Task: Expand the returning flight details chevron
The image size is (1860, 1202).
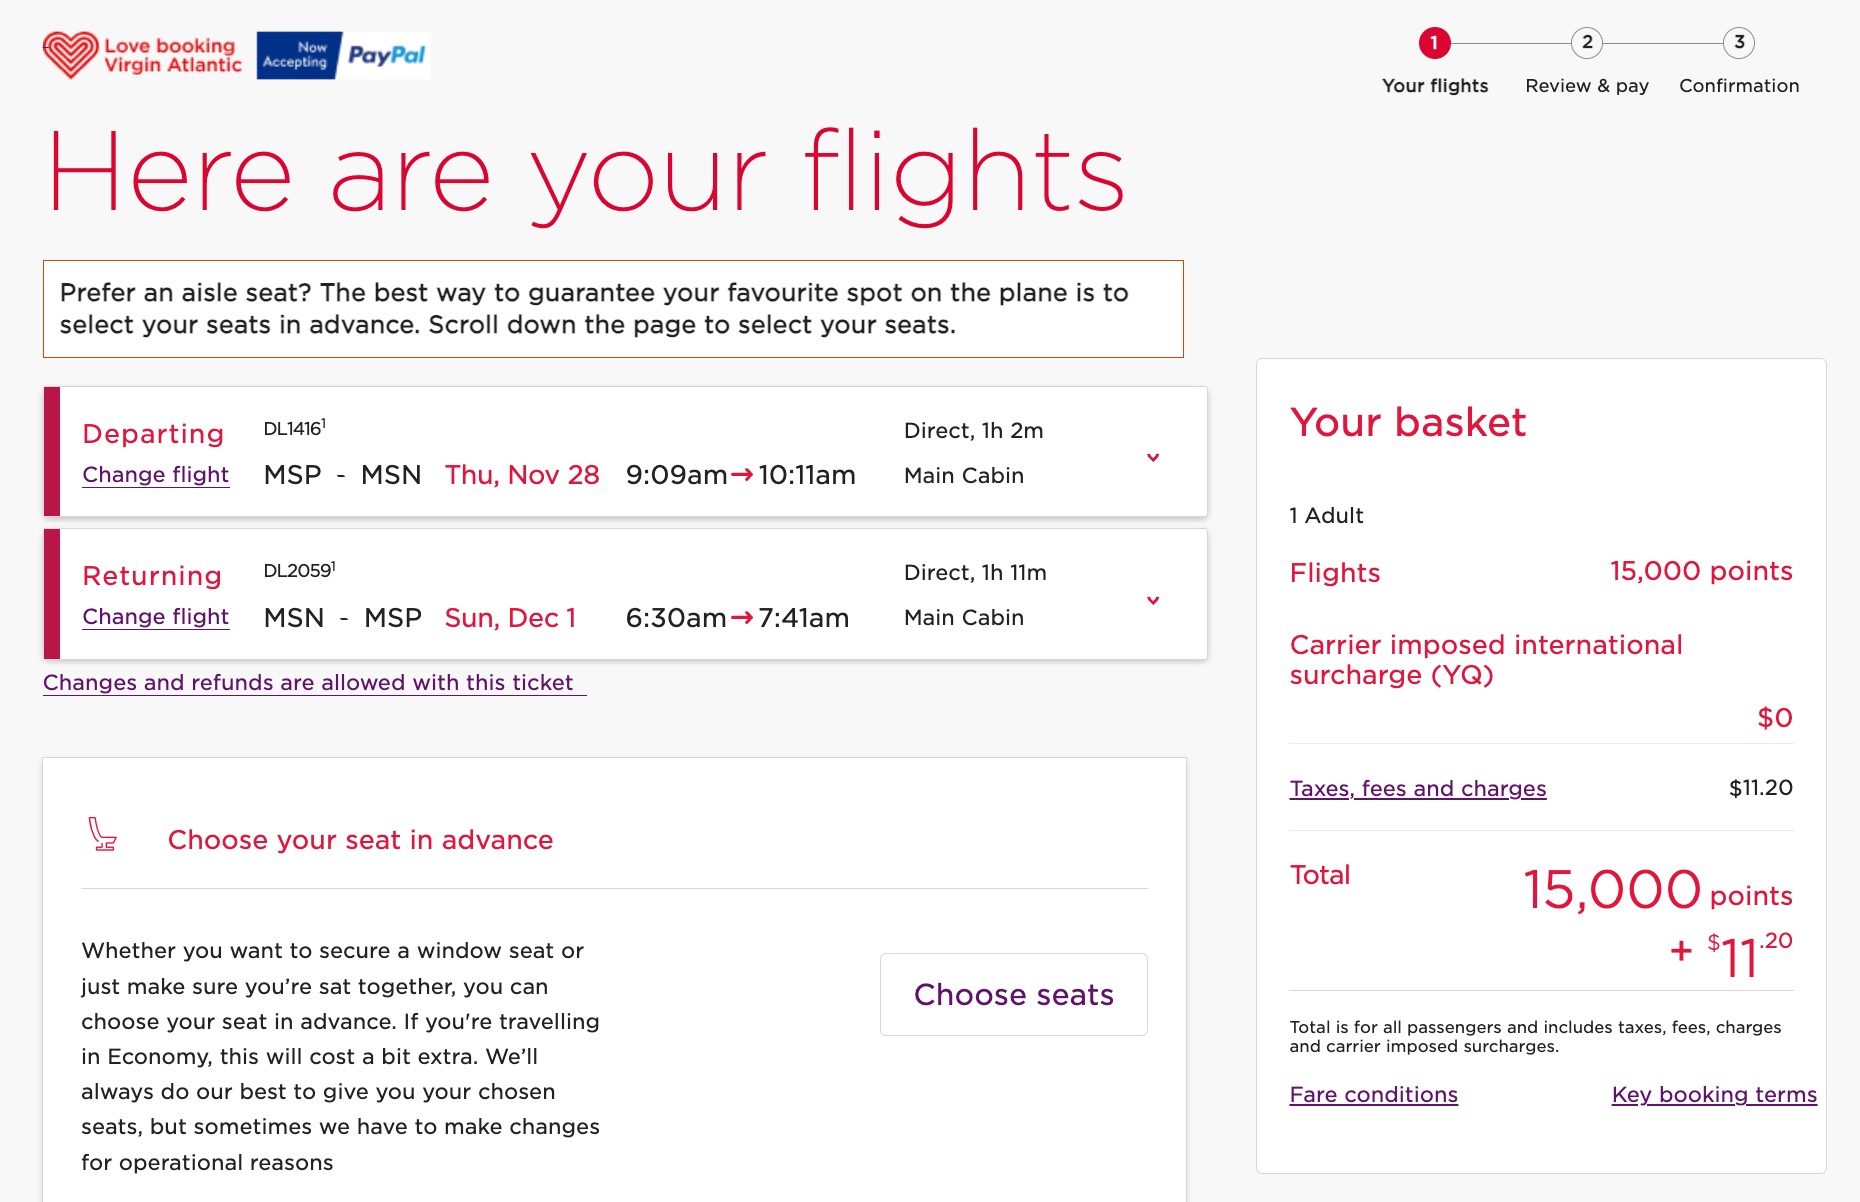Action: point(1154,600)
